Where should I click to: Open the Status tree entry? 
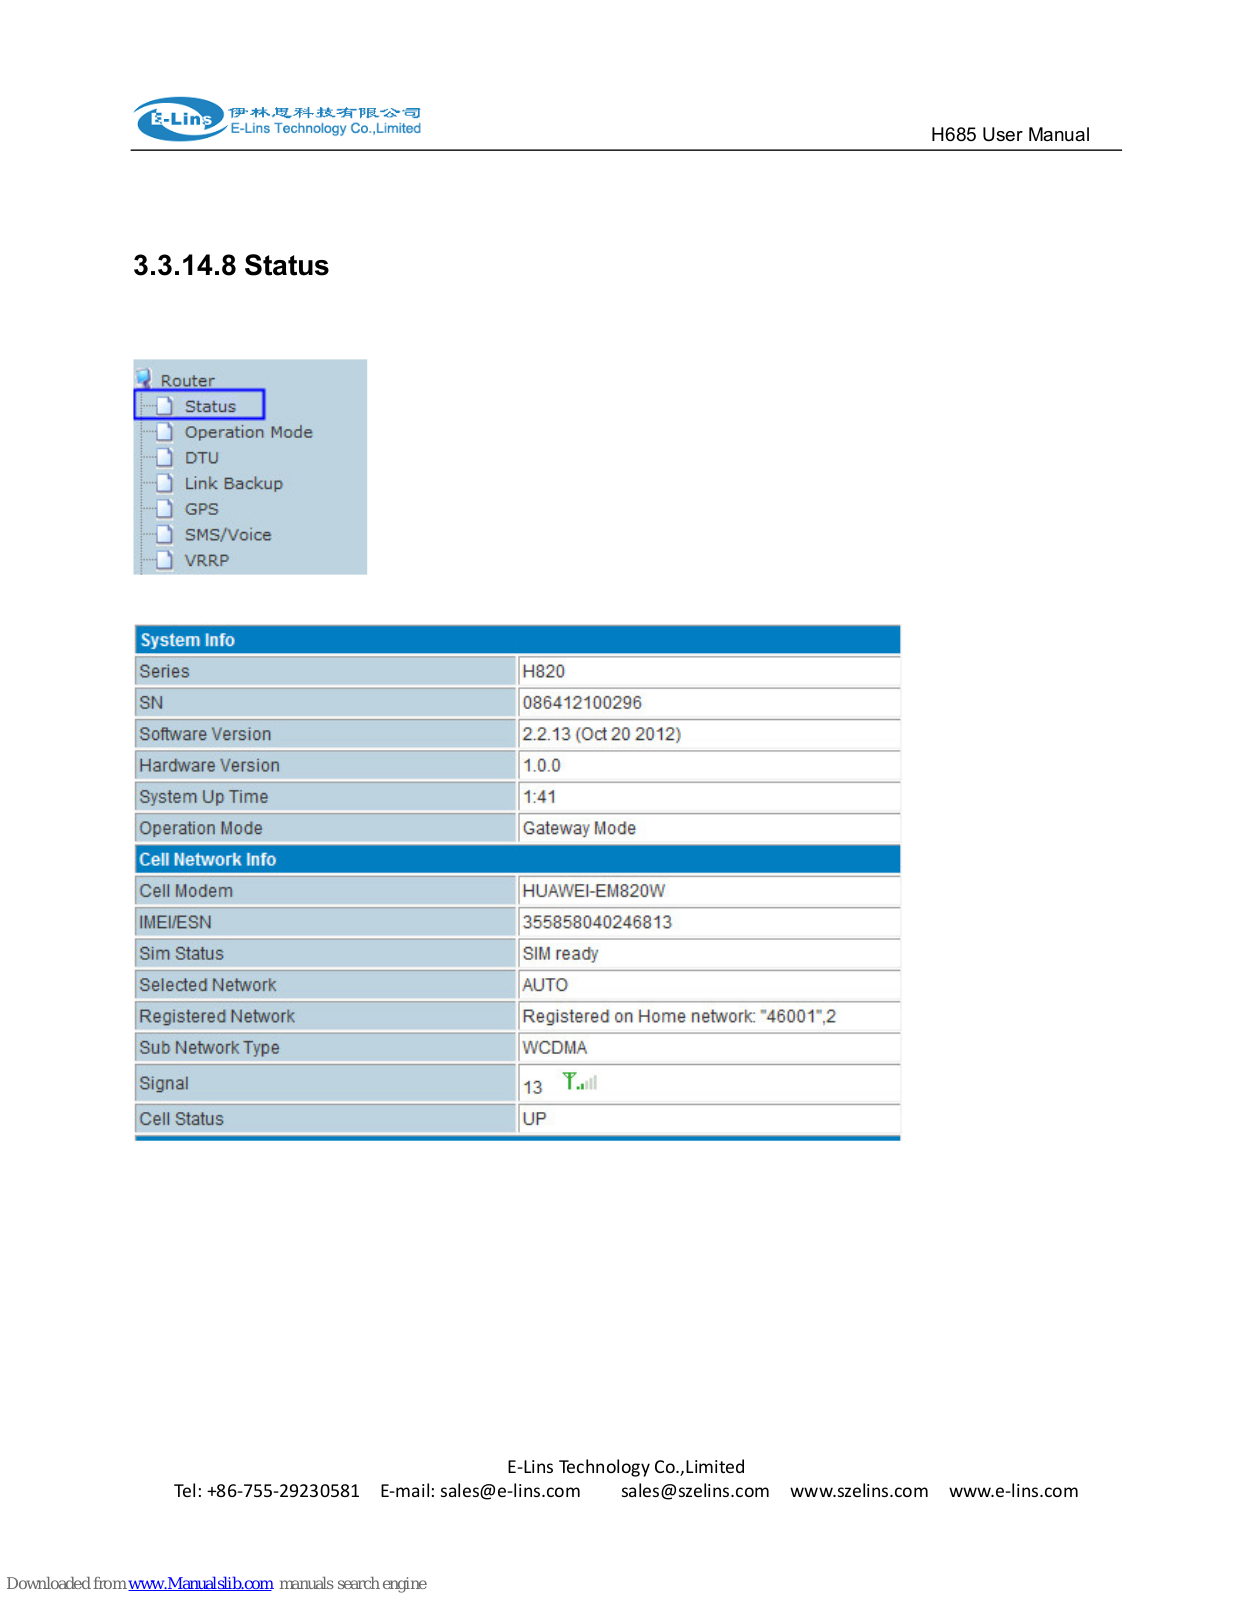coord(210,406)
